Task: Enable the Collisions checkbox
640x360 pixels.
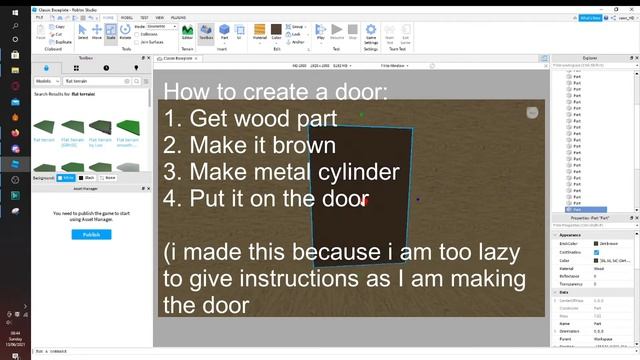Action: coord(137,34)
